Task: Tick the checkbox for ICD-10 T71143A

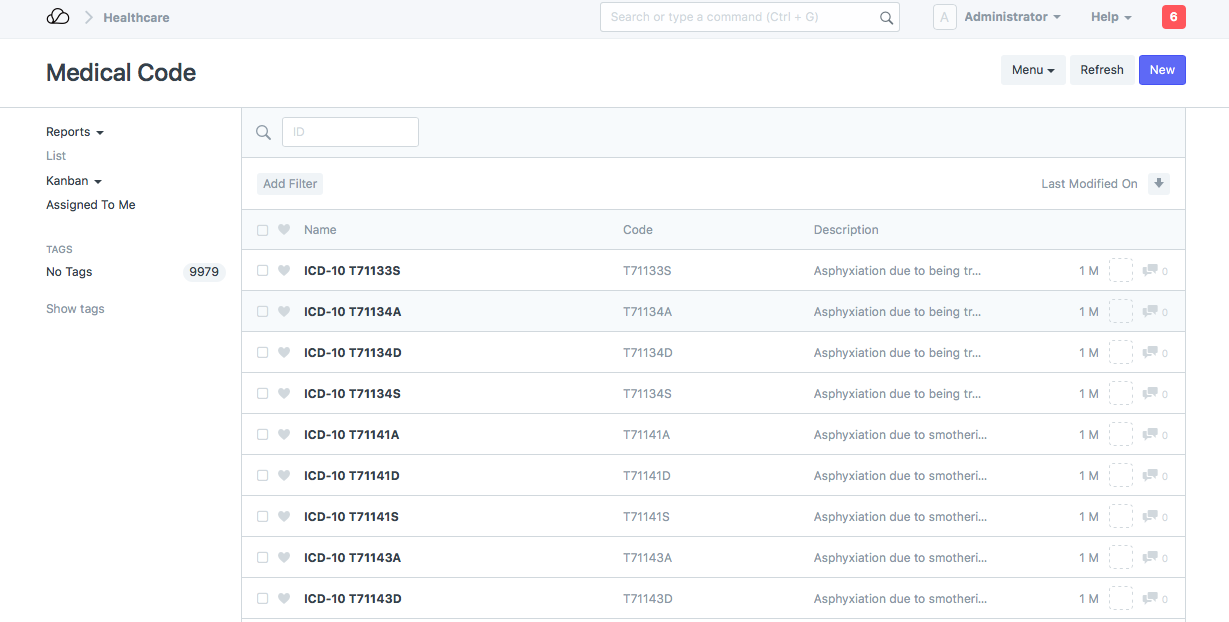Action: [263, 558]
